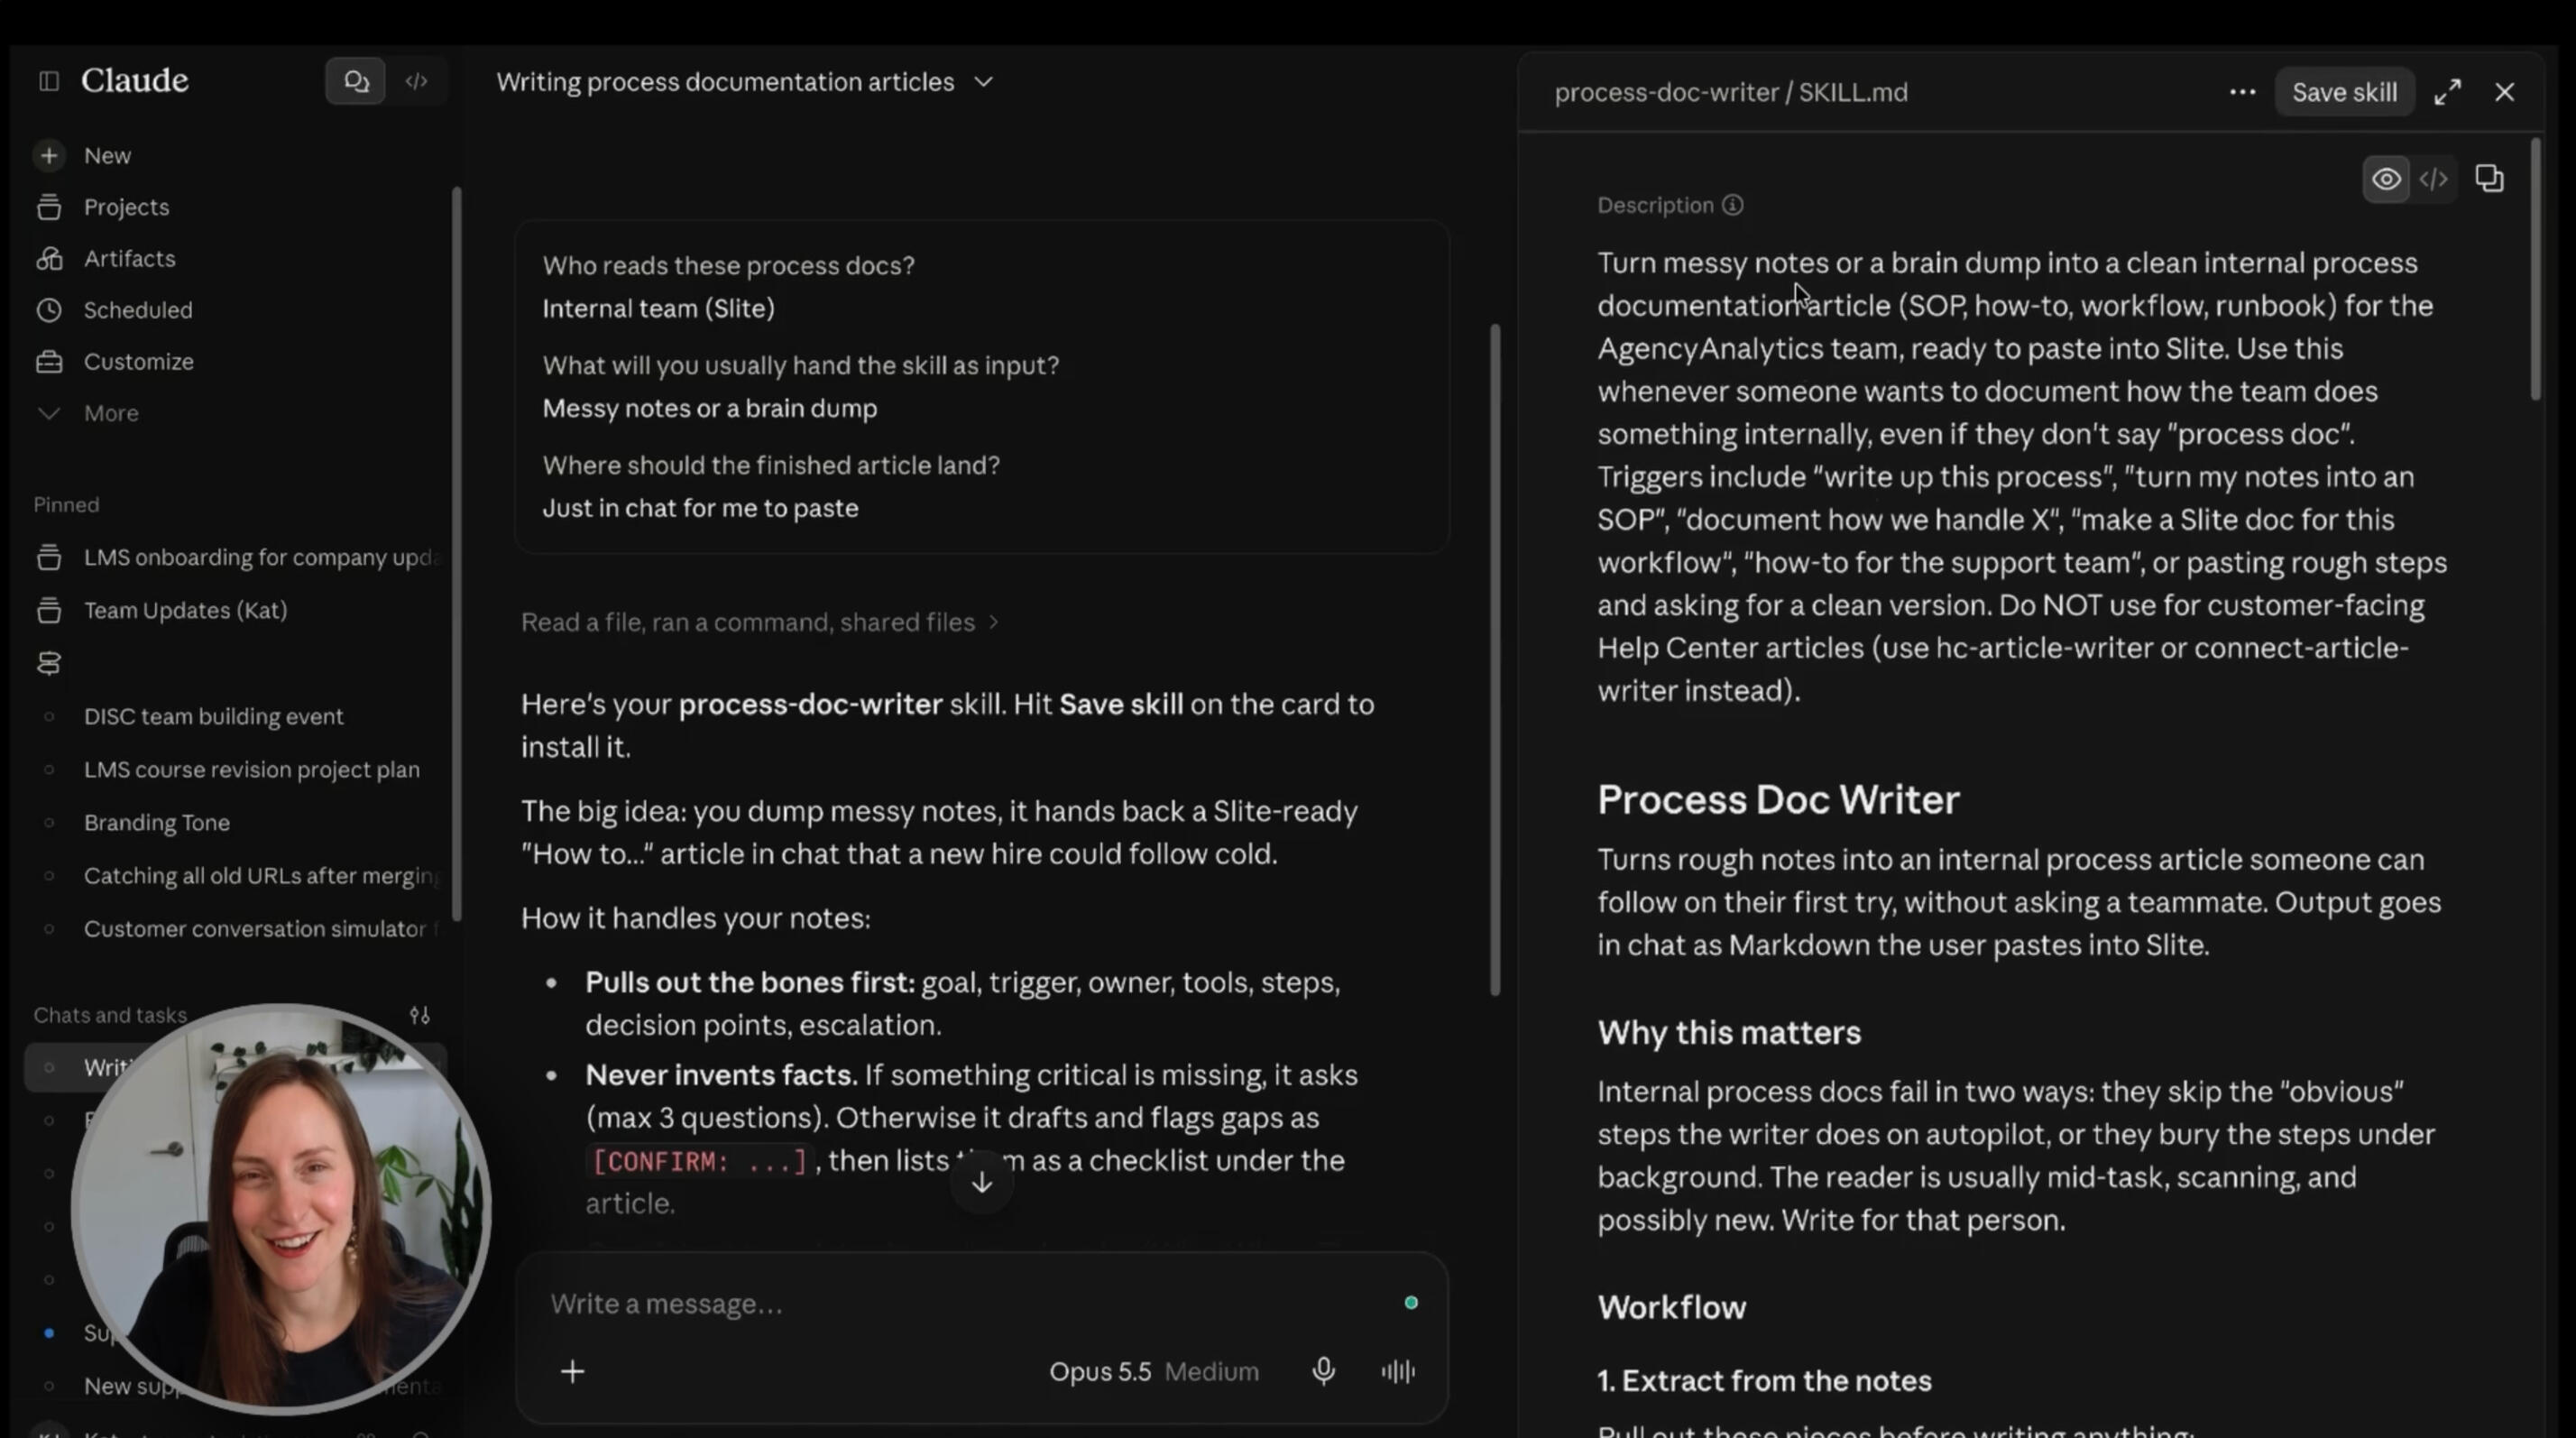2576x1438 pixels.
Task: Jump to latest message arrow
Action: pyautogui.click(x=982, y=1182)
